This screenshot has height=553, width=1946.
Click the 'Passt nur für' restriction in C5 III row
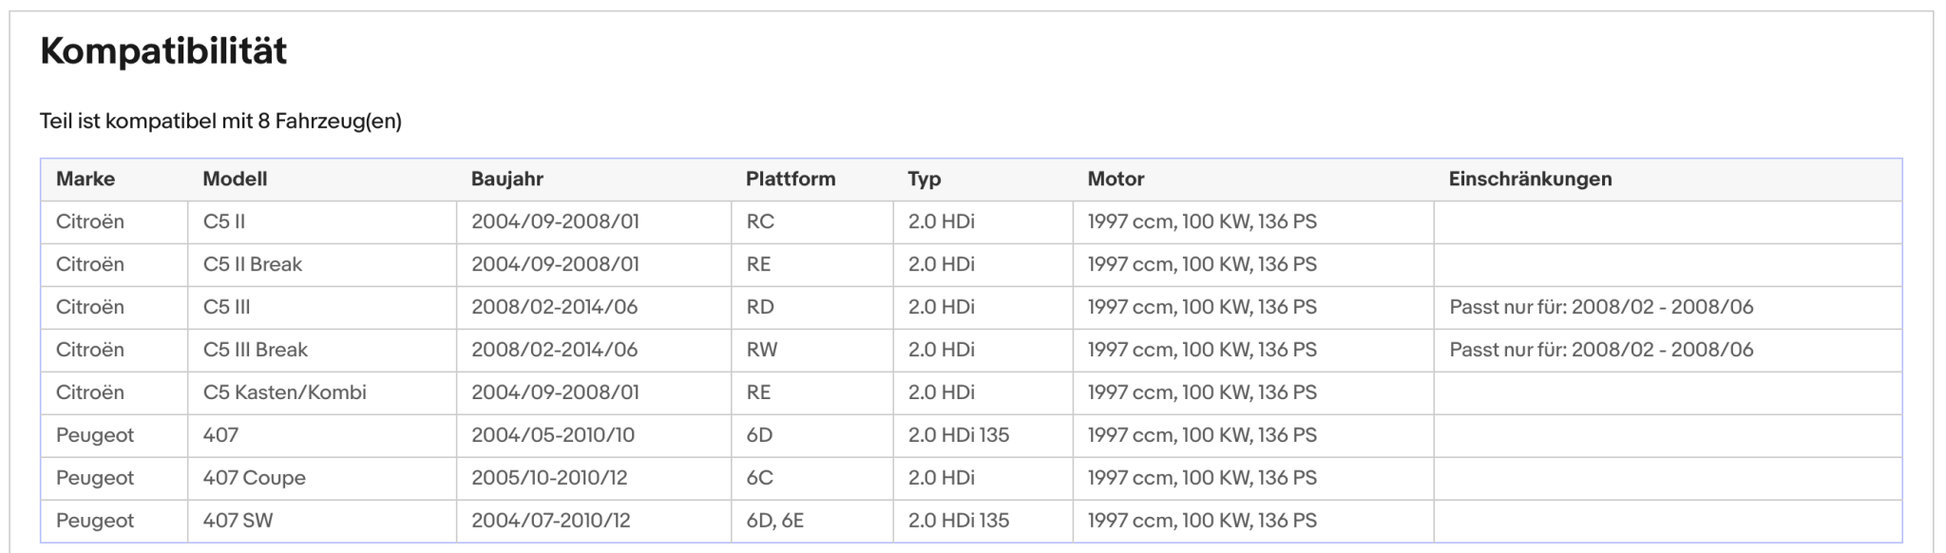(x=1600, y=308)
